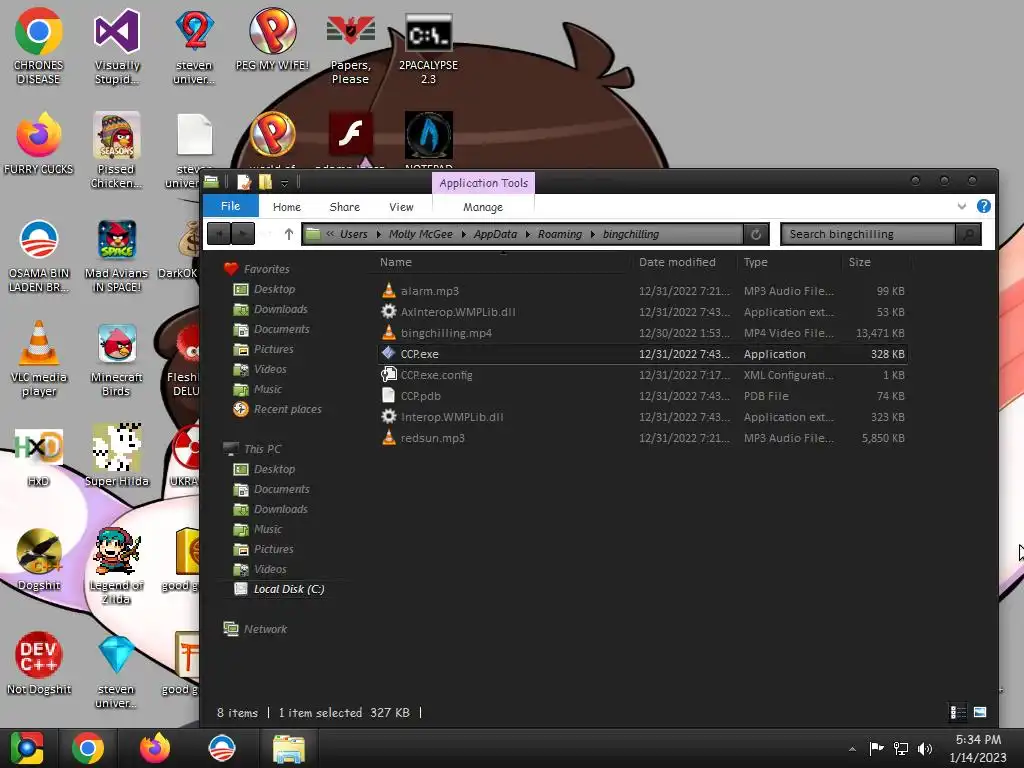The width and height of the screenshot is (1024, 768).
Task: Open Dogshit desktop icon
Action: click(x=39, y=559)
